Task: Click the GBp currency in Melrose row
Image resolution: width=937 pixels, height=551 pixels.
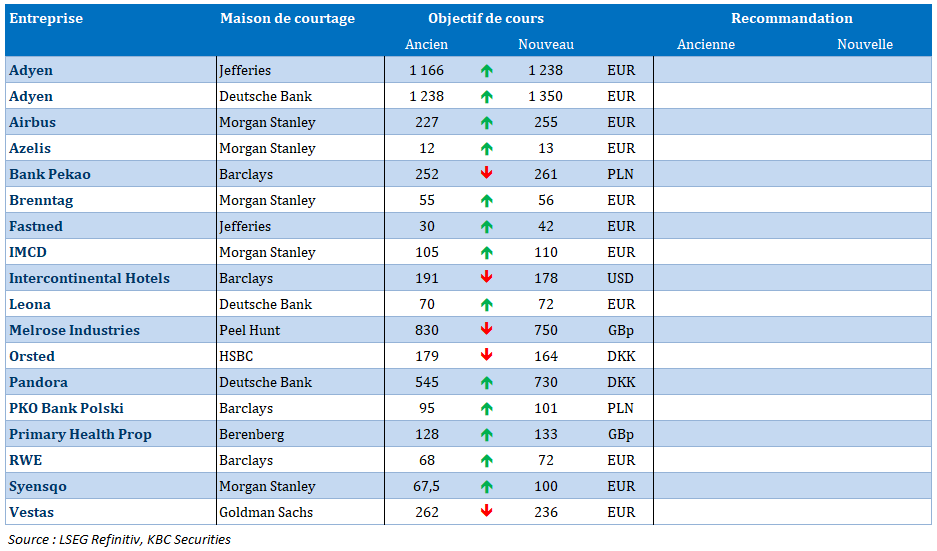Action: (621, 330)
